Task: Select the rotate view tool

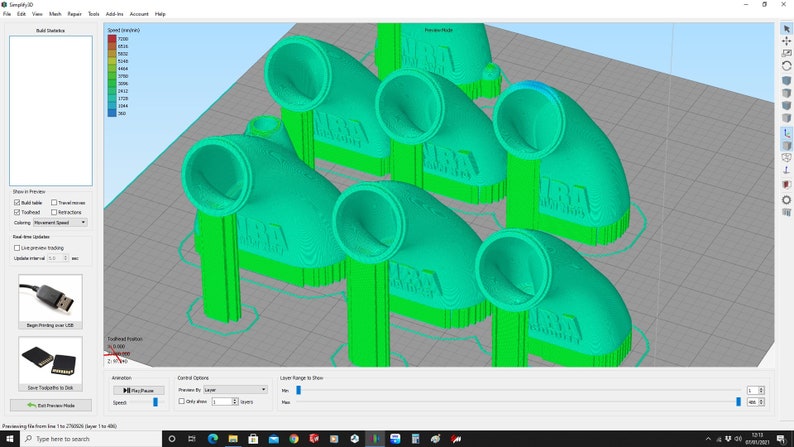Action: coord(786,66)
